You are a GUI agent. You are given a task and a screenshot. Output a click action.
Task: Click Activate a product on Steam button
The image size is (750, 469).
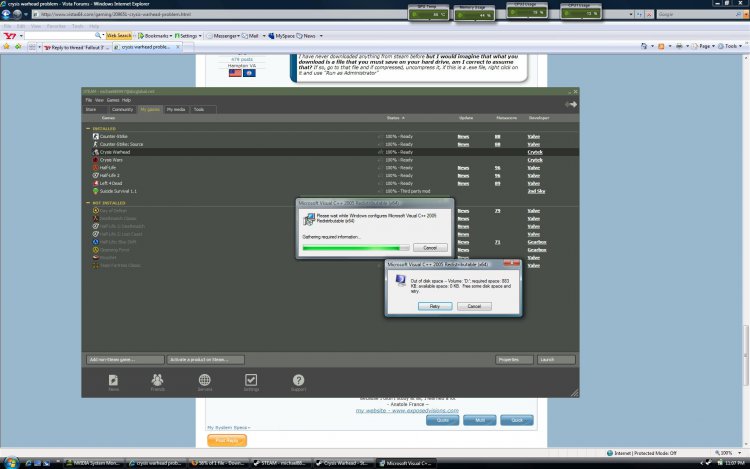click(x=206, y=360)
